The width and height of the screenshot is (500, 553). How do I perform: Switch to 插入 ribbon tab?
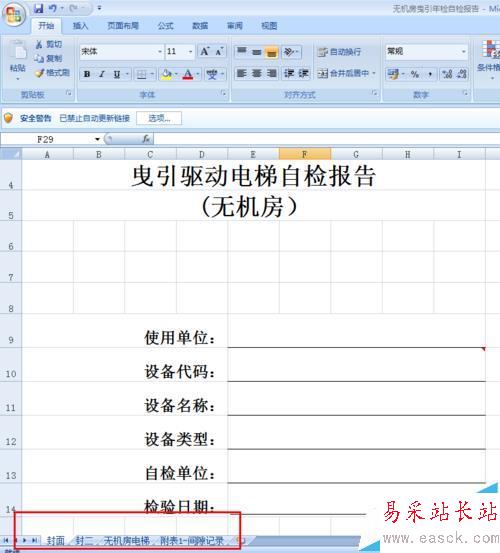point(80,26)
